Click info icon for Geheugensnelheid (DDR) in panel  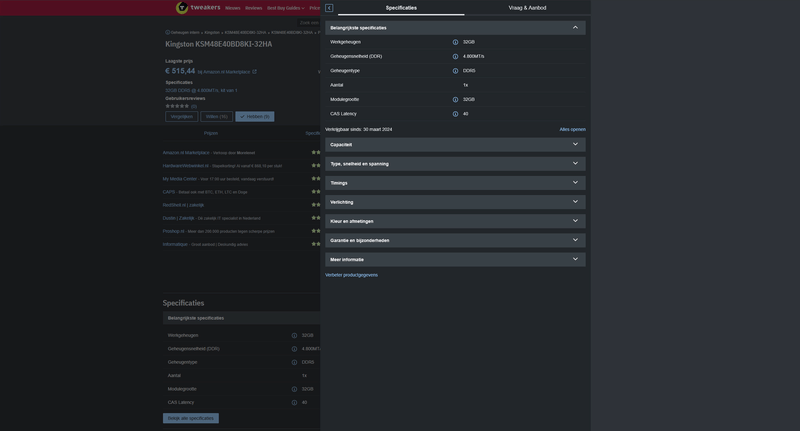(456, 56)
